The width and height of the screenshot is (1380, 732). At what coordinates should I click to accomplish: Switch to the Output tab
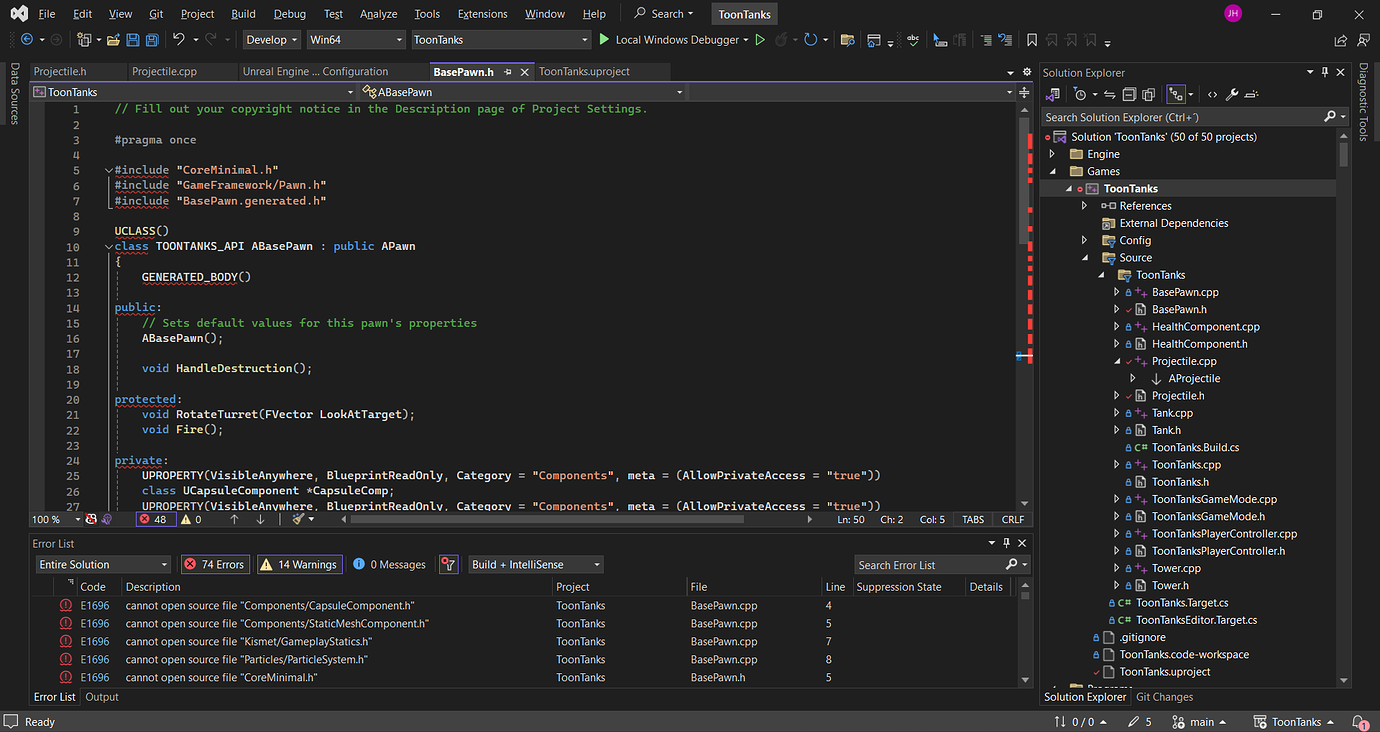coord(101,696)
